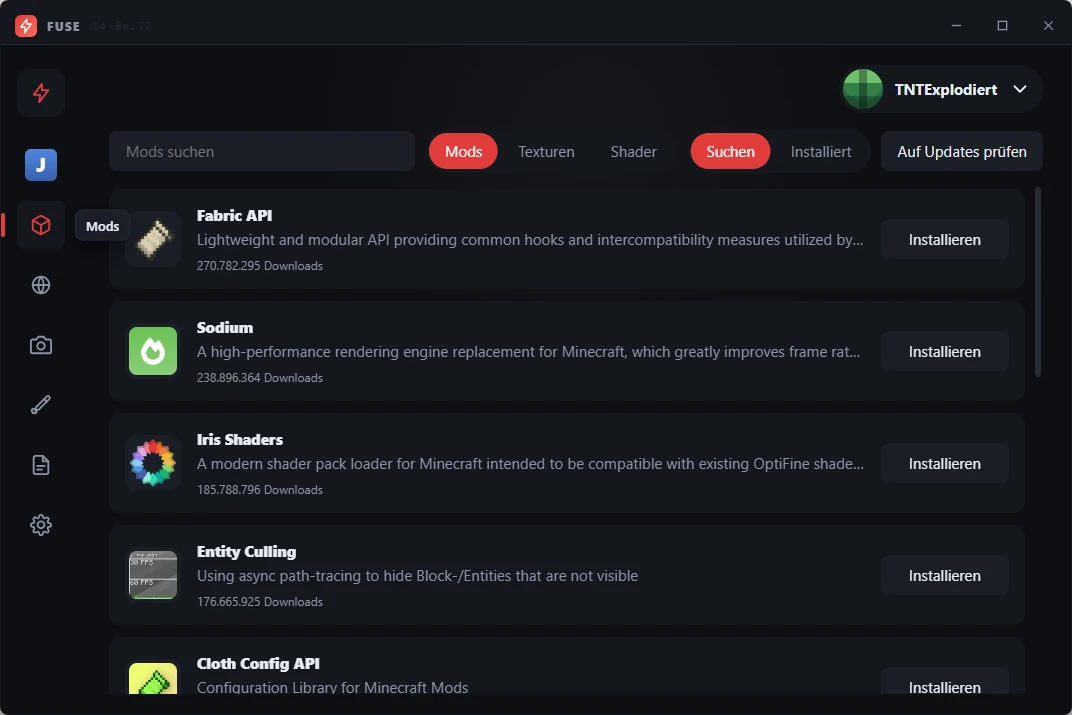
Task: Install the Iris Shaders mod
Action: [x=945, y=463]
